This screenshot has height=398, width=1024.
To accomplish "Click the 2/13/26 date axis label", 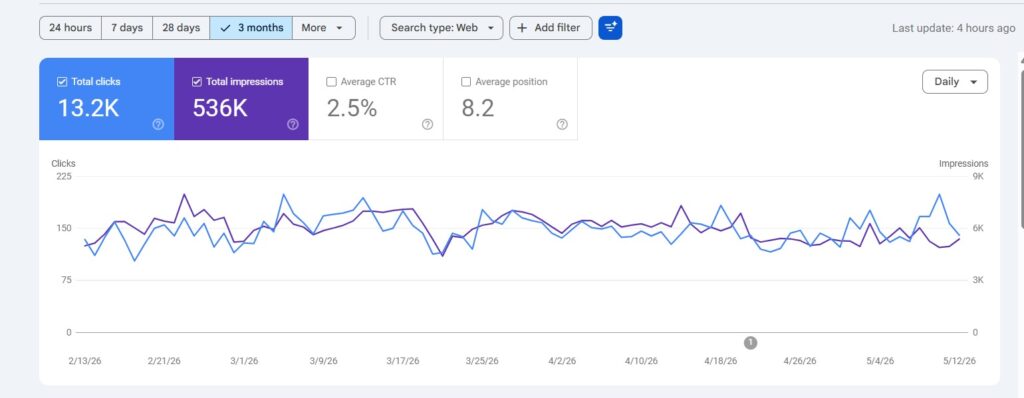I will (x=84, y=361).
